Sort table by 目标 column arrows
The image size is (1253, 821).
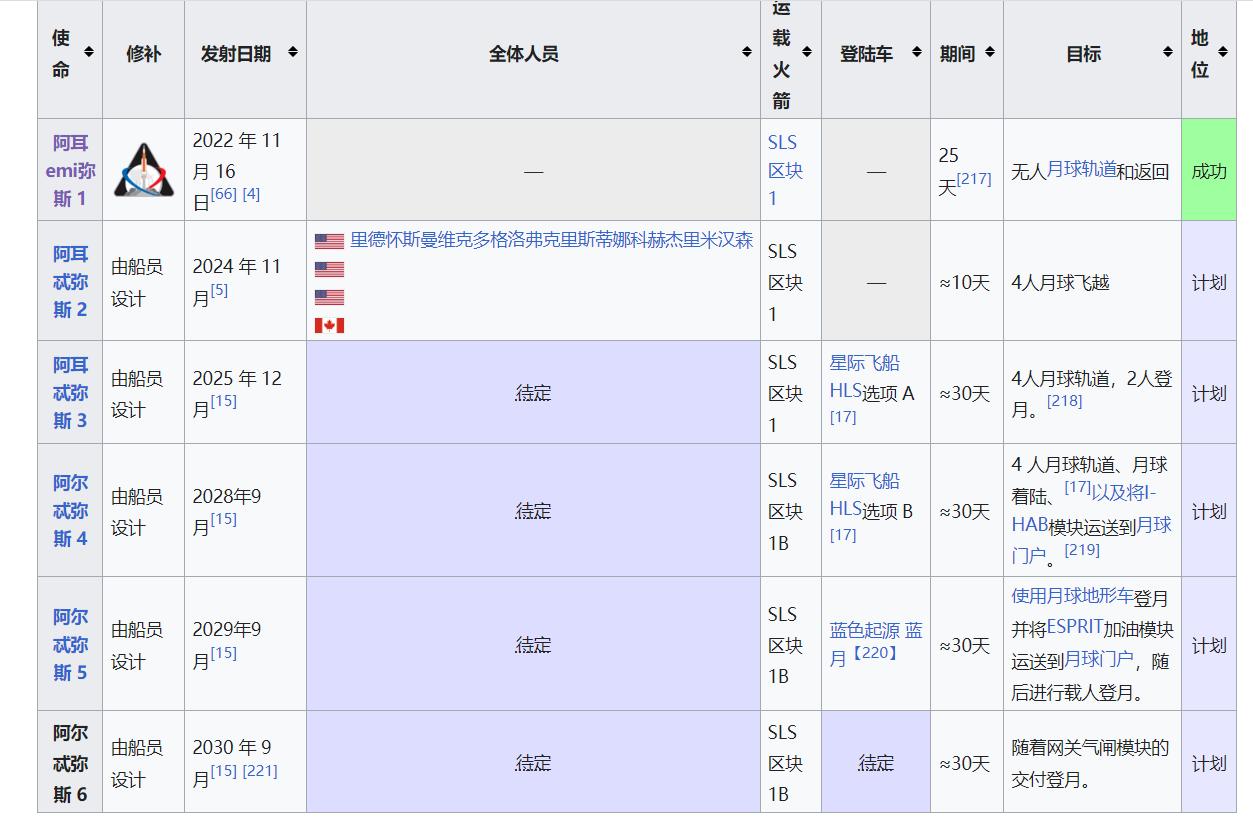pos(1167,52)
